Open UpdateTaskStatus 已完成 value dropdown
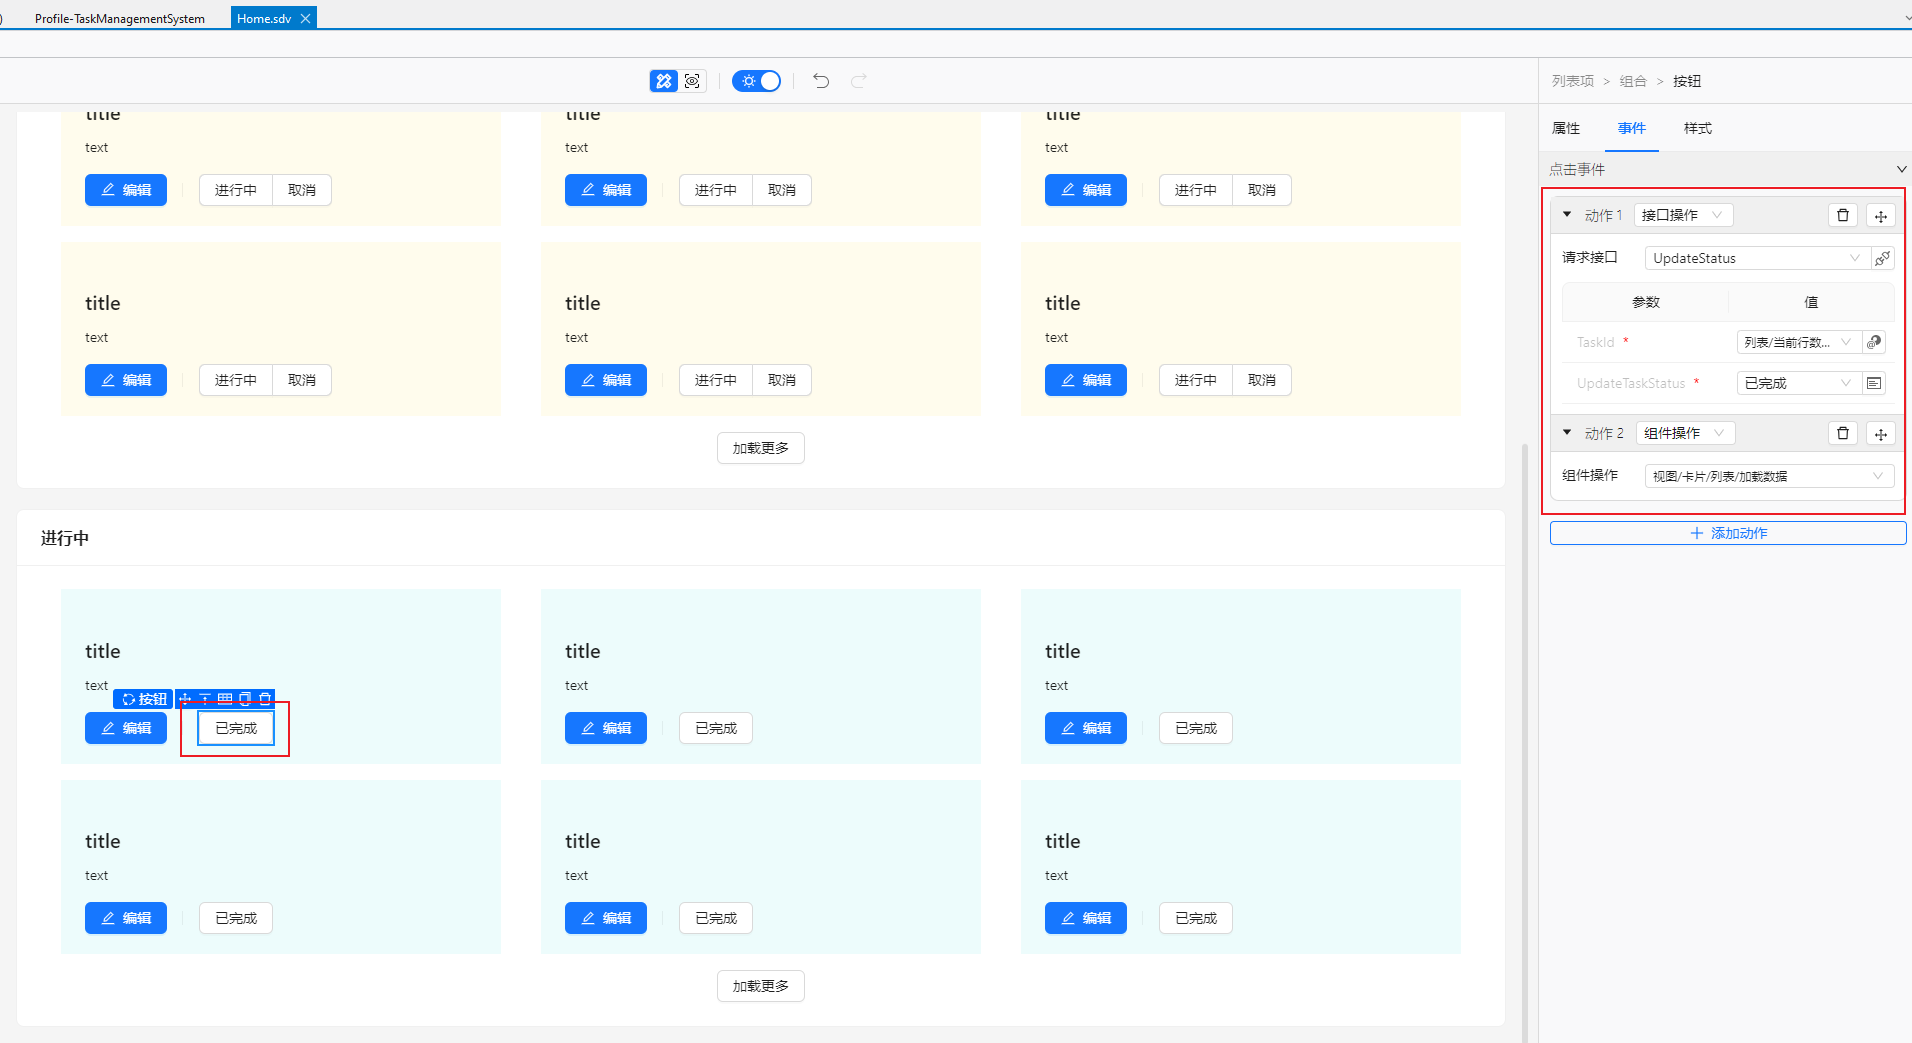1912x1043 pixels. click(1799, 383)
